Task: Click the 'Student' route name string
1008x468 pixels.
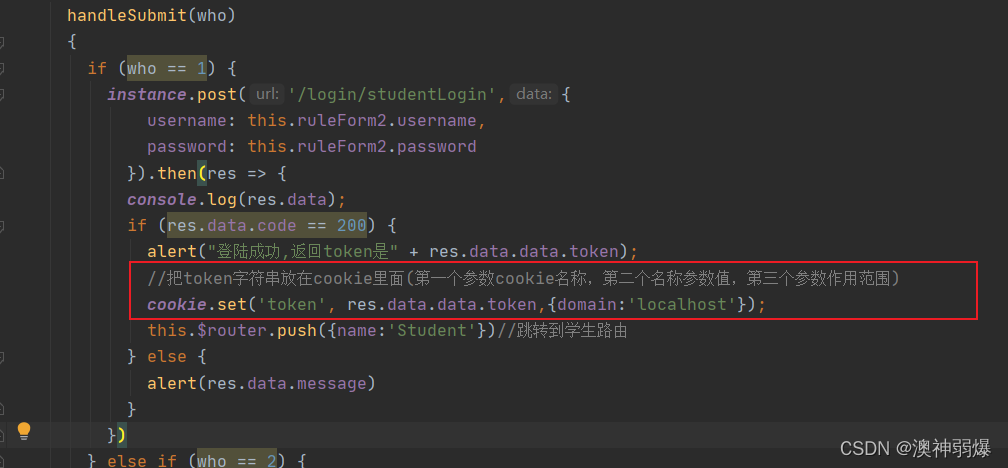Action: tap(432, 330)
